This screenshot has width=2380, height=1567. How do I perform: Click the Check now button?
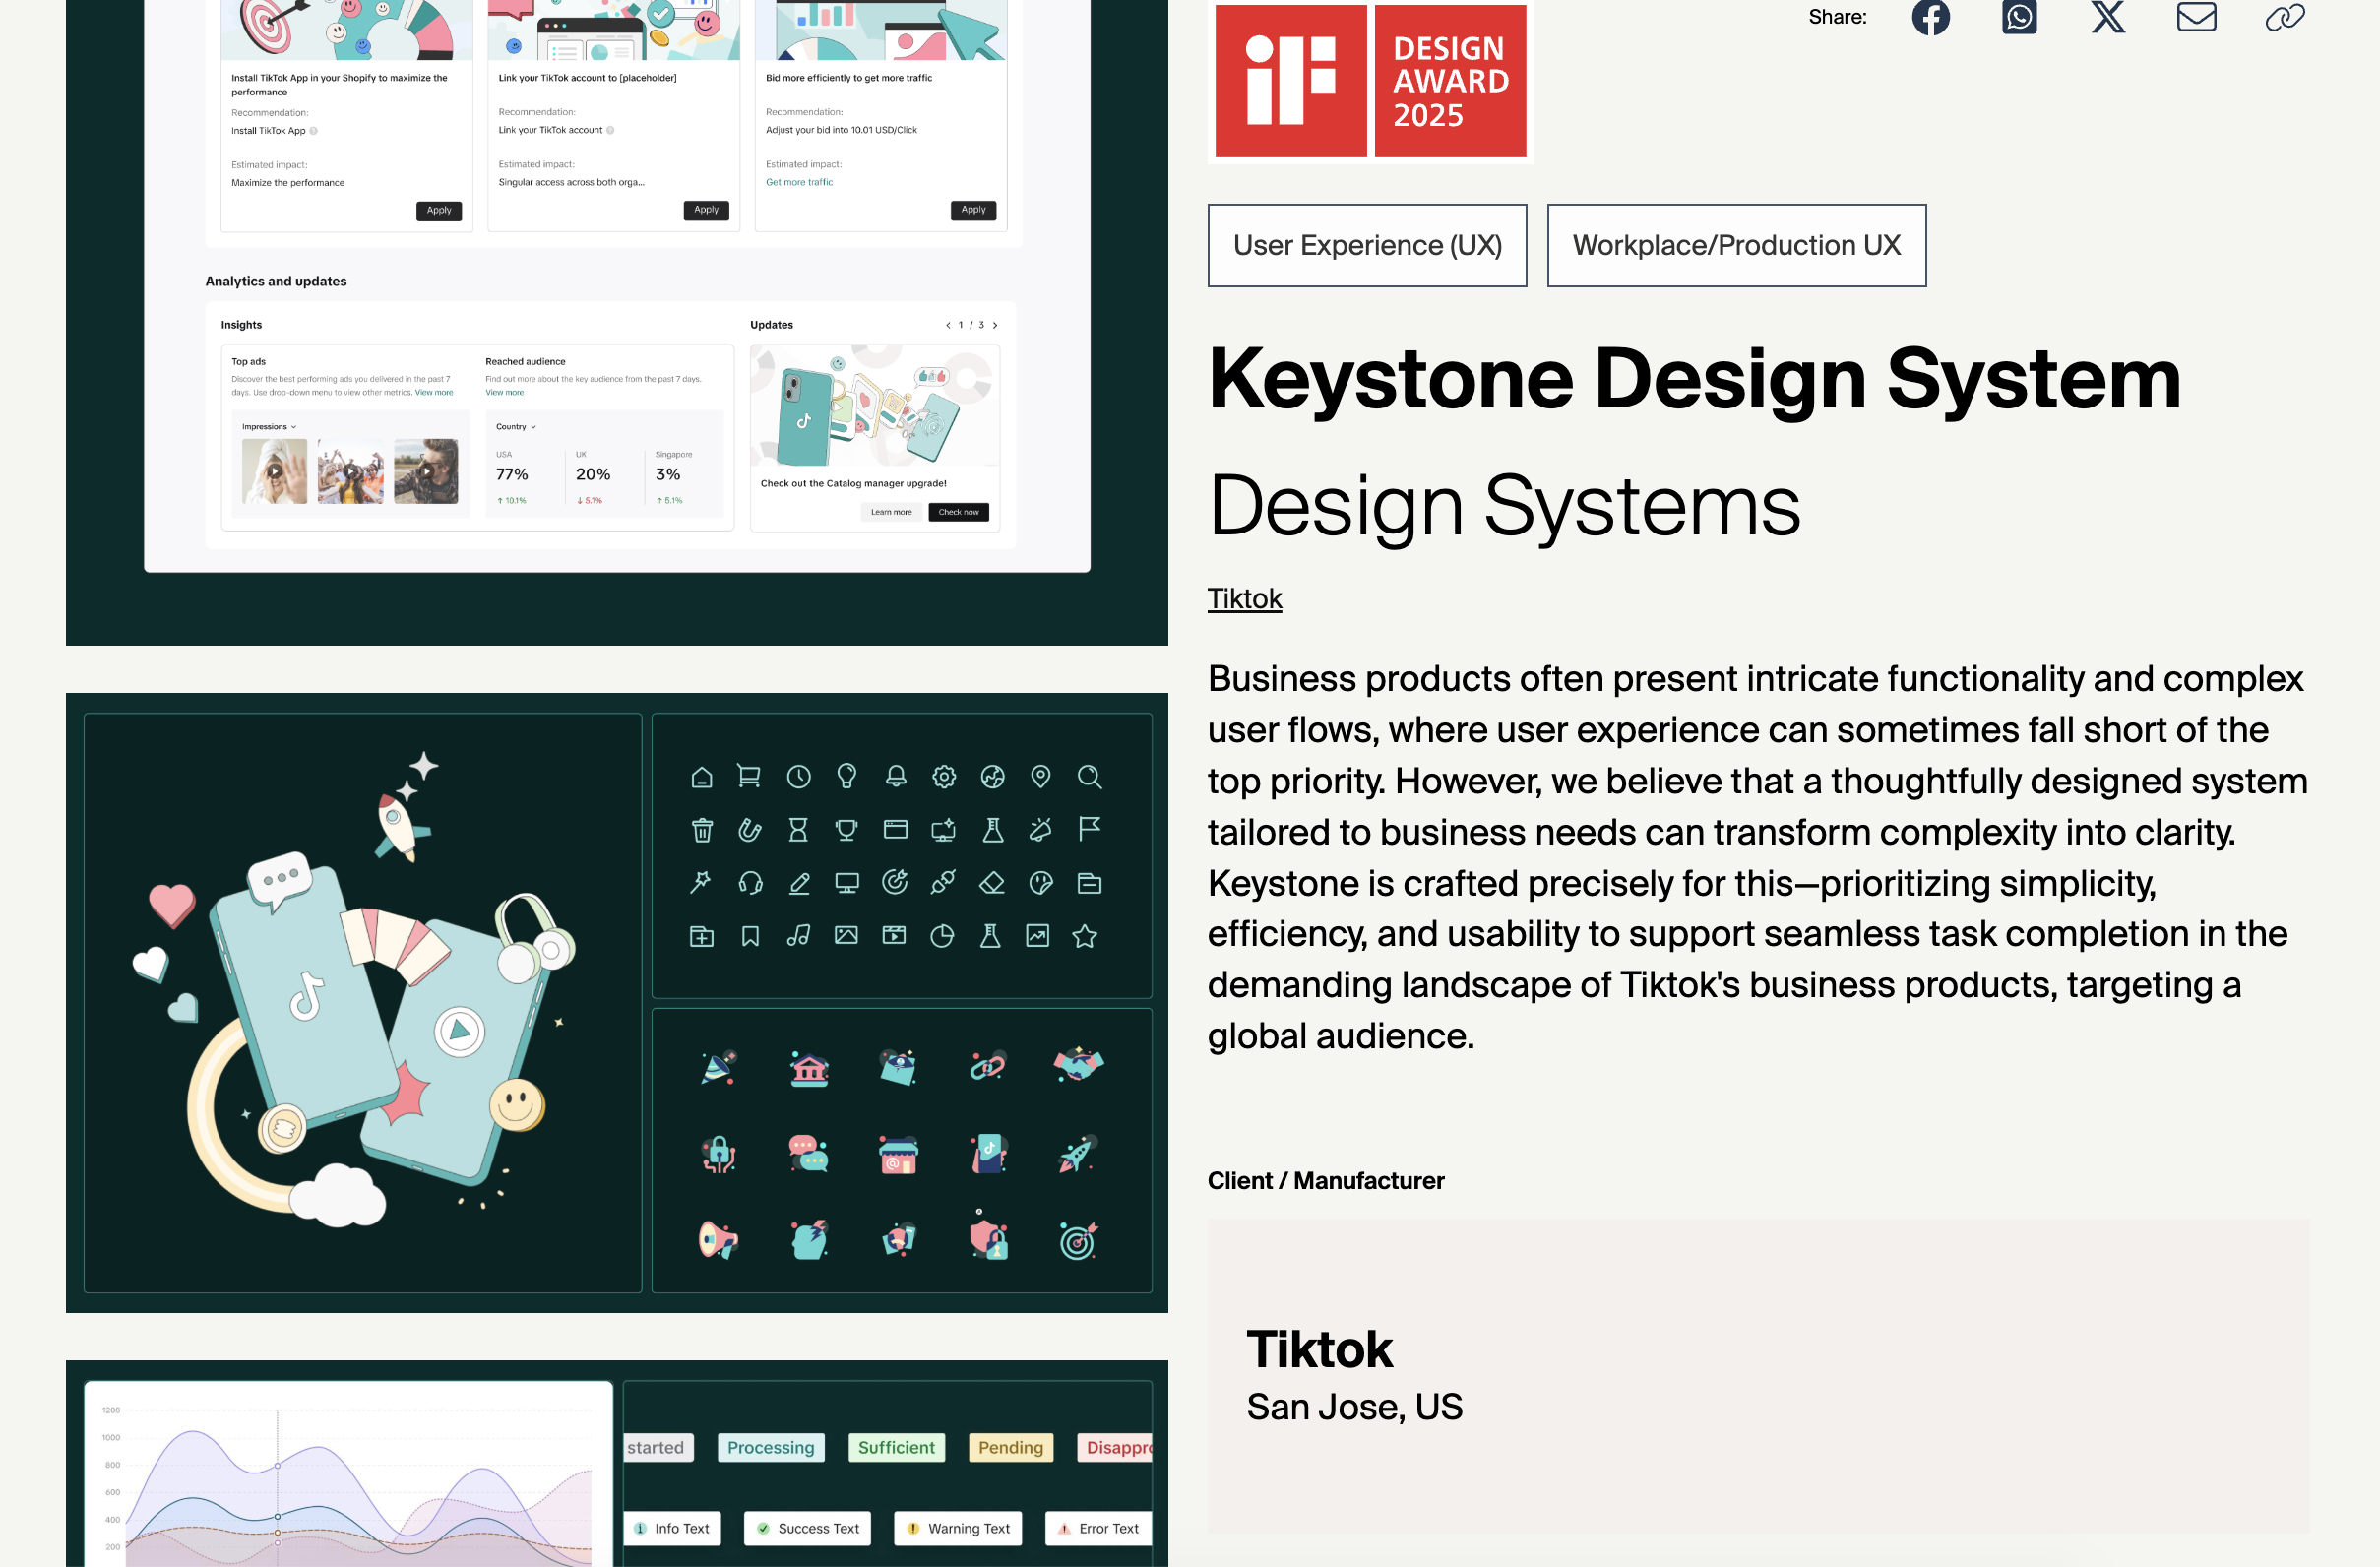click(958, 512)
